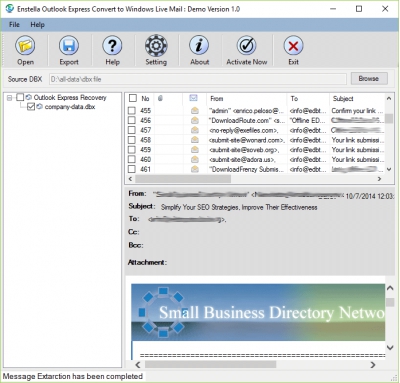Collapse the Outlook Express Recovery tree node
Viewport: 400px width, 383px height.
pos(10,98)
